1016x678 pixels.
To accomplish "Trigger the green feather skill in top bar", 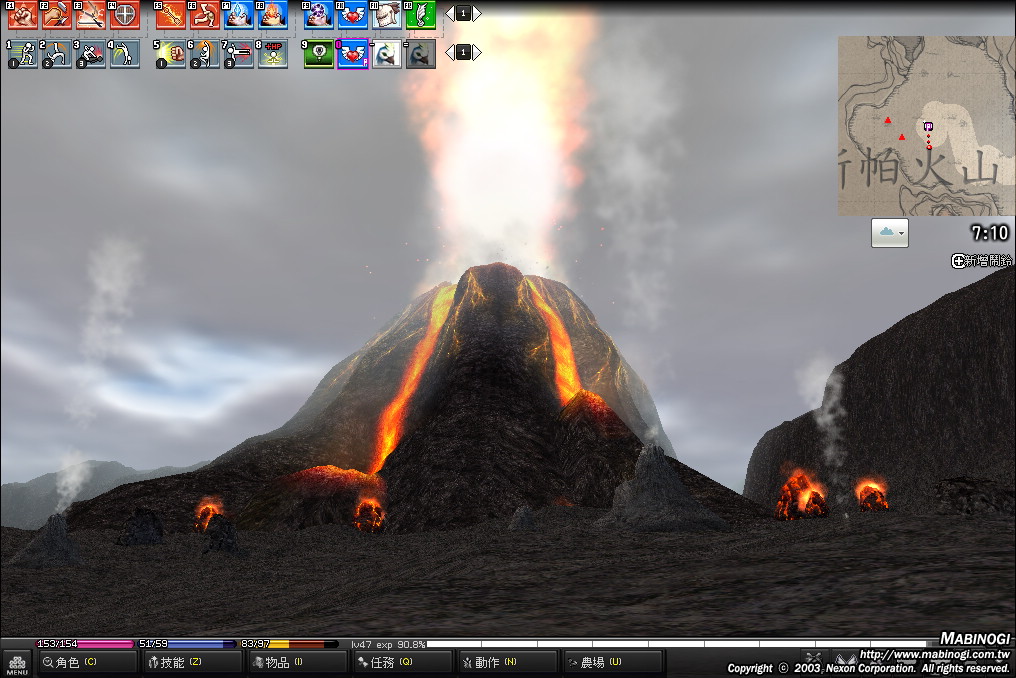I will [x=420, y=14].
